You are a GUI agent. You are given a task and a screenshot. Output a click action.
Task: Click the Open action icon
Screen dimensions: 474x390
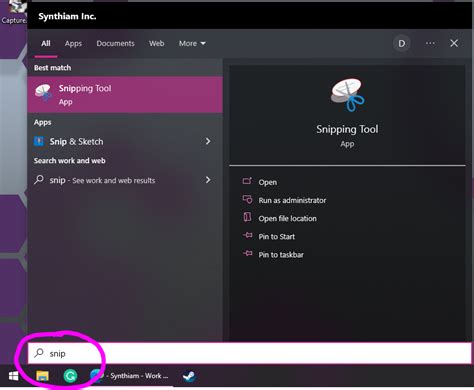247,181
